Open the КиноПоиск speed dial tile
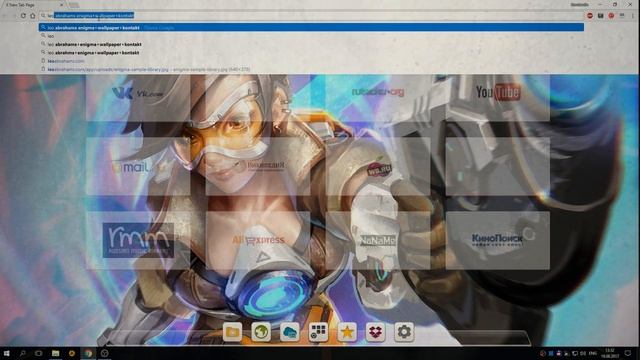640x360 pixels. [x=498, y=240]
